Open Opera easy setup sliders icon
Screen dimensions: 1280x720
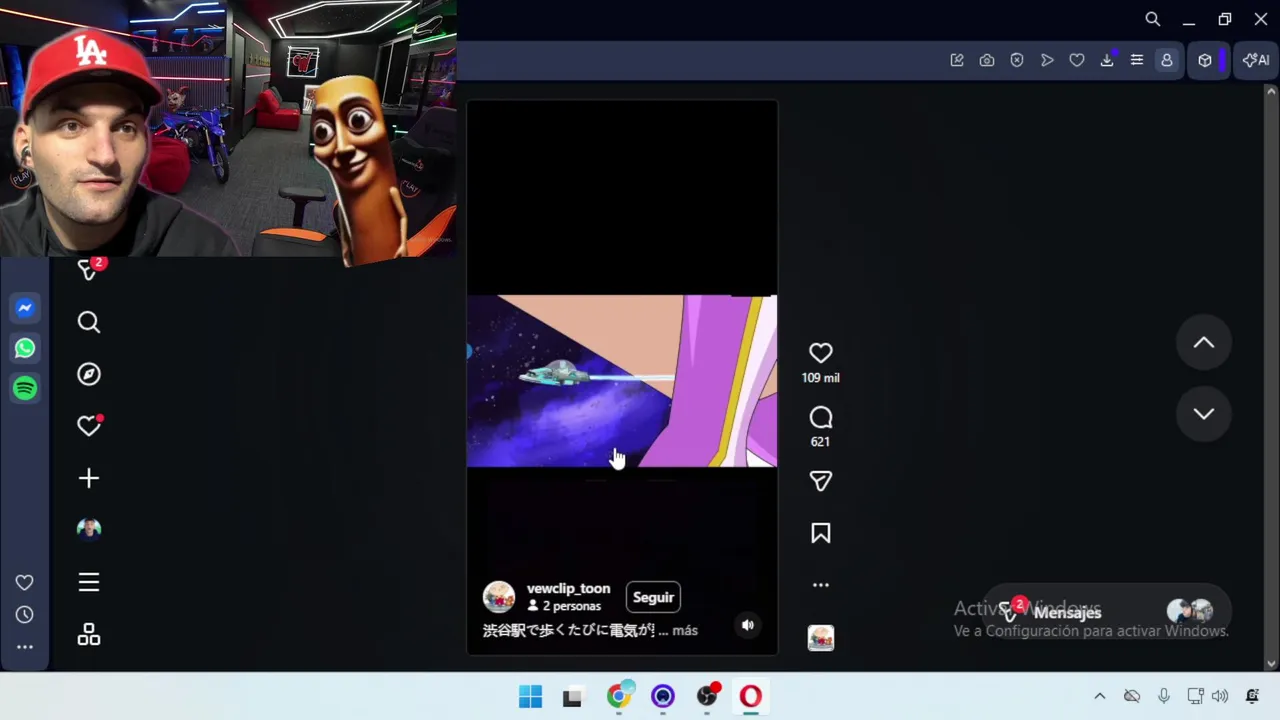click(x=1137, y=60)
